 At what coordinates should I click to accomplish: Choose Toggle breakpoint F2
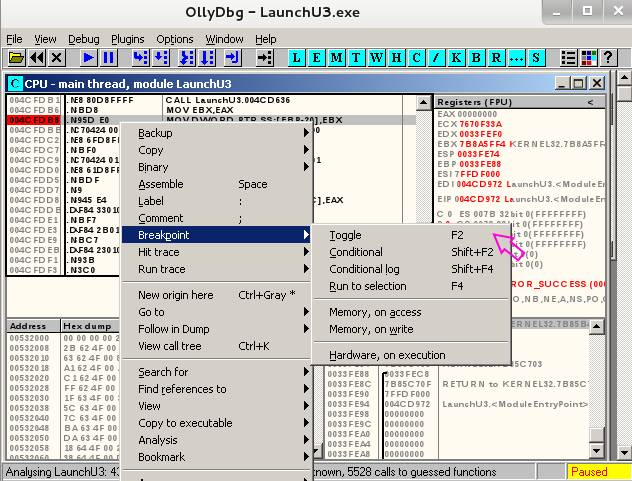click(411, 235)
